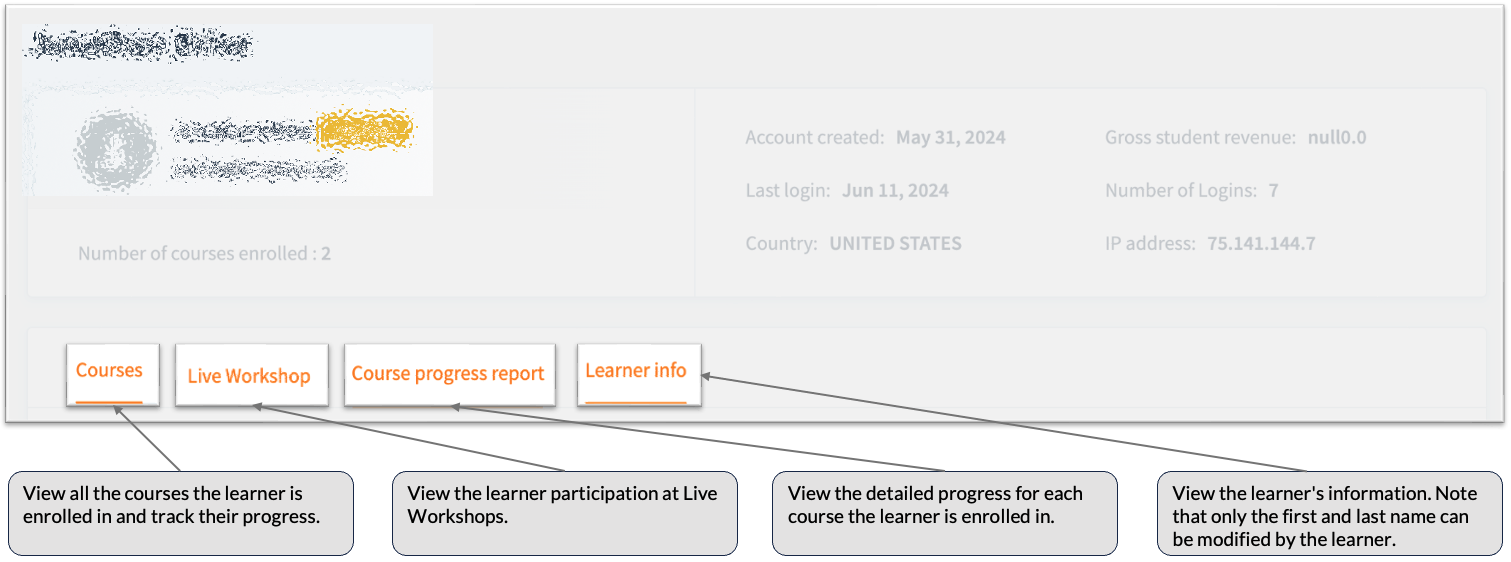Click the Number of courses enrolled count
The image size is (1511, 562).
coord(326,254)
